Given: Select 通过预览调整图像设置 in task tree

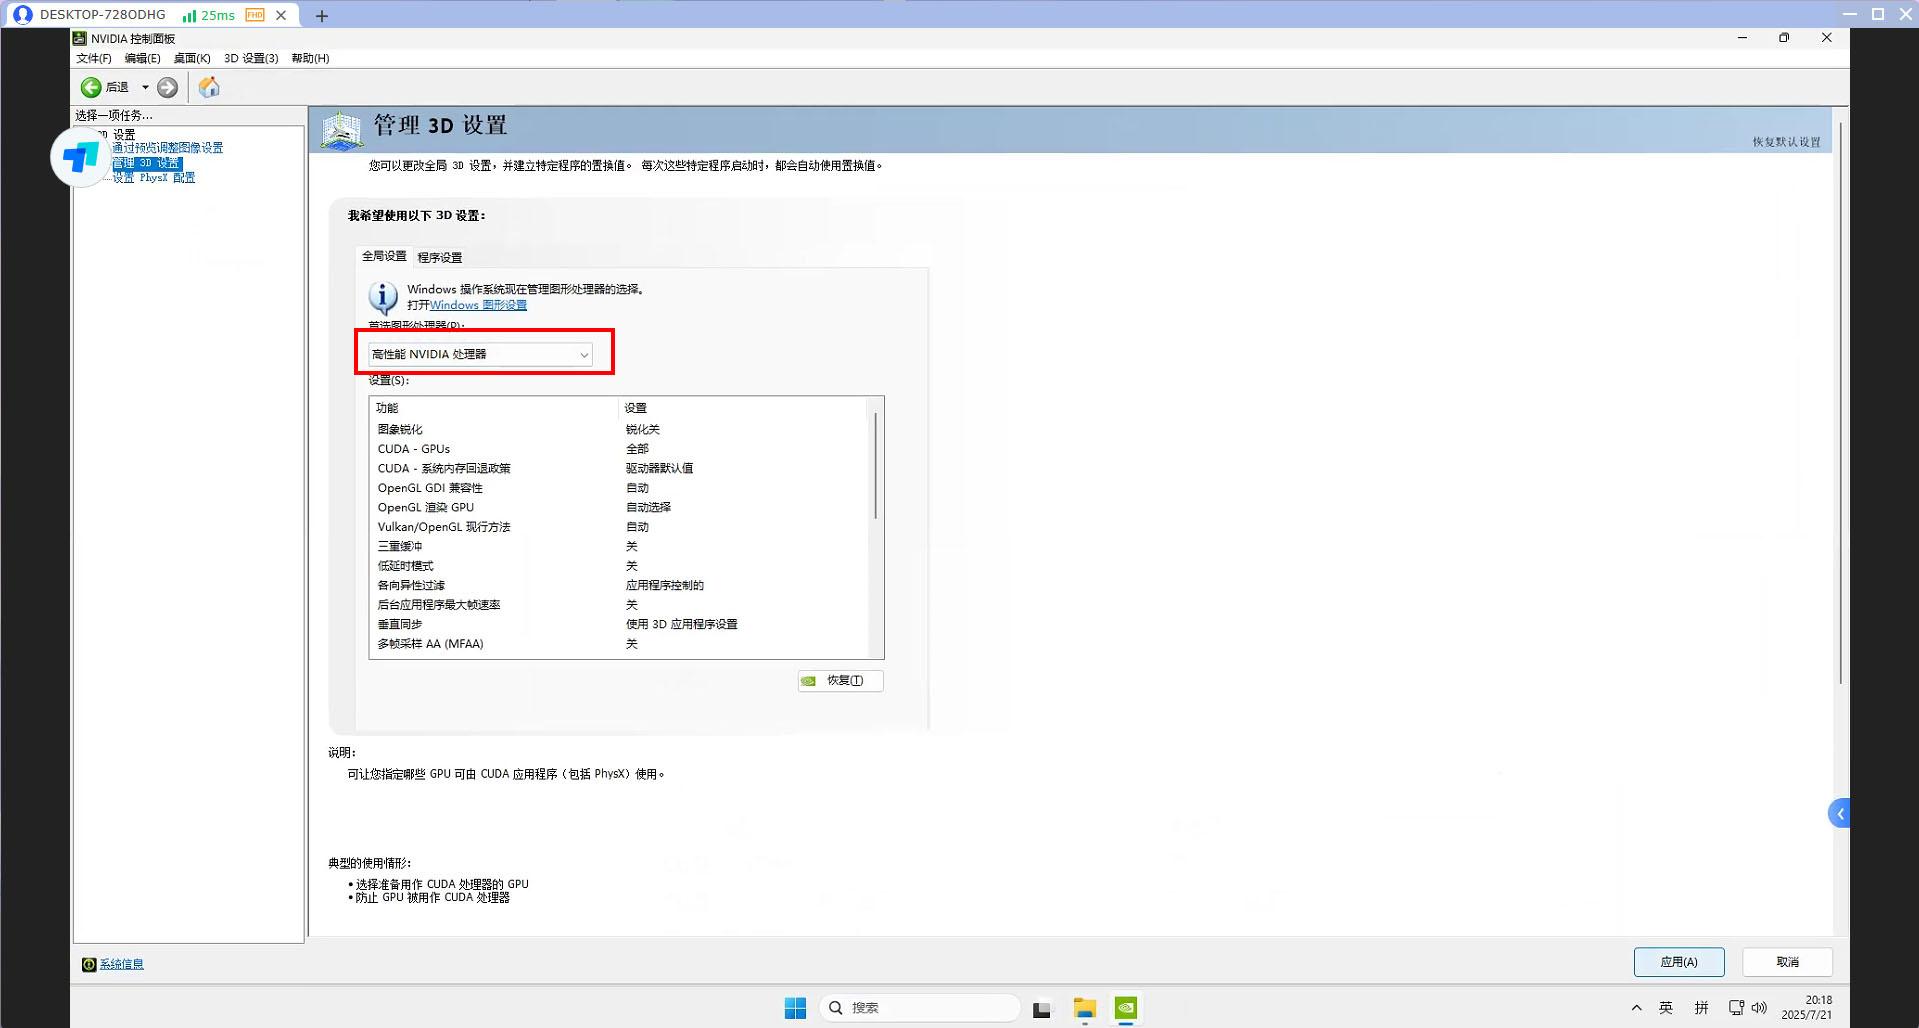Looking at the screenshot, I should [167, 148].
